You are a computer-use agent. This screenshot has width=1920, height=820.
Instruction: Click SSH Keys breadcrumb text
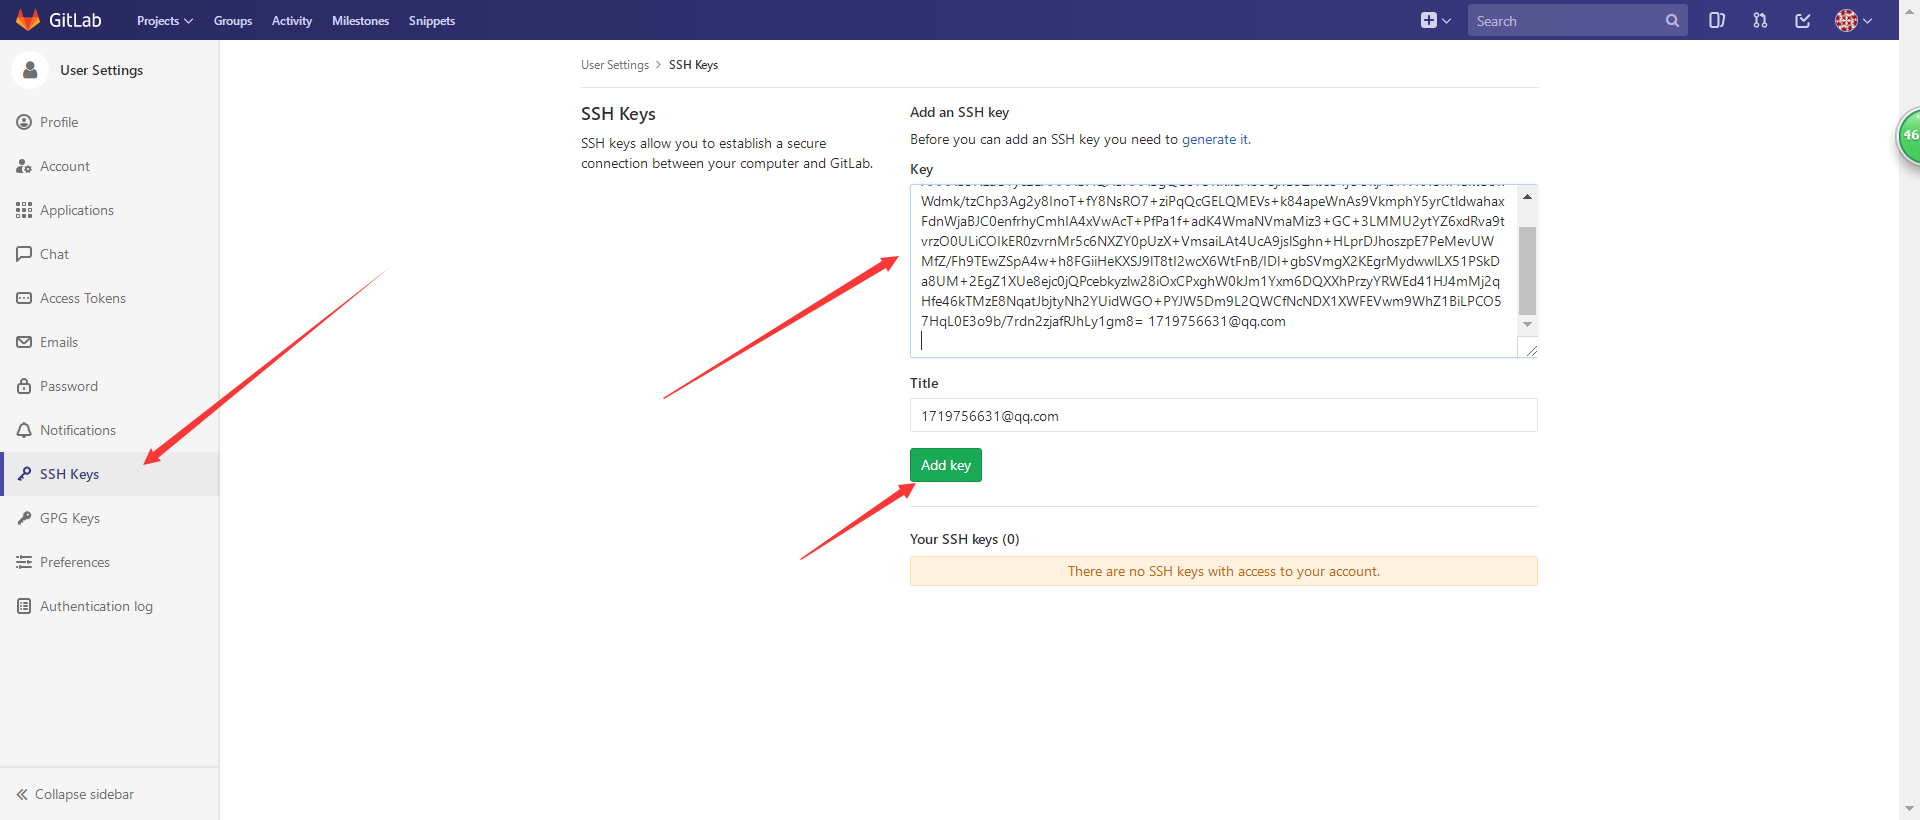(693, 65)
